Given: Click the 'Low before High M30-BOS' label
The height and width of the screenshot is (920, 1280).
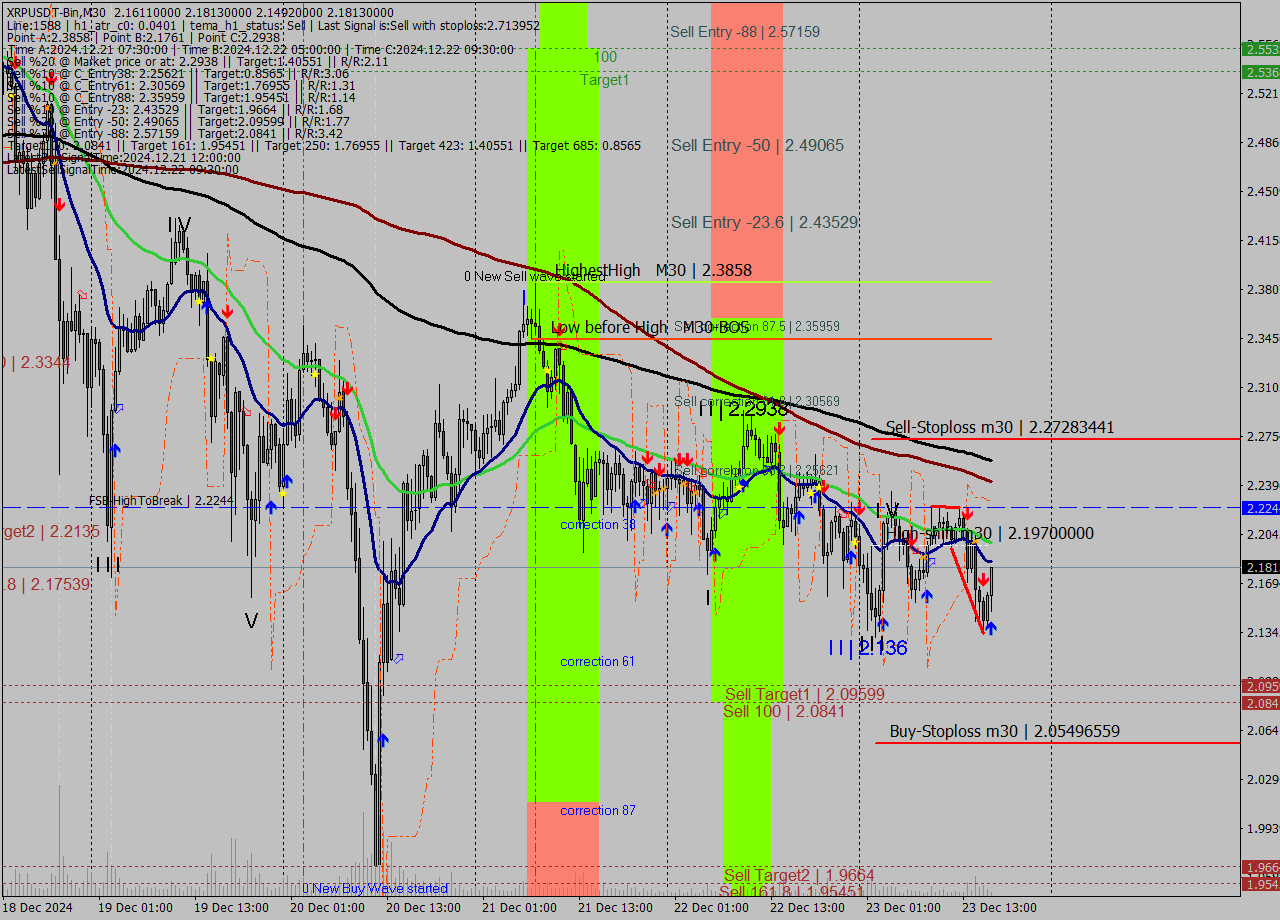Looking at the screenshot, I should (650, 327).
